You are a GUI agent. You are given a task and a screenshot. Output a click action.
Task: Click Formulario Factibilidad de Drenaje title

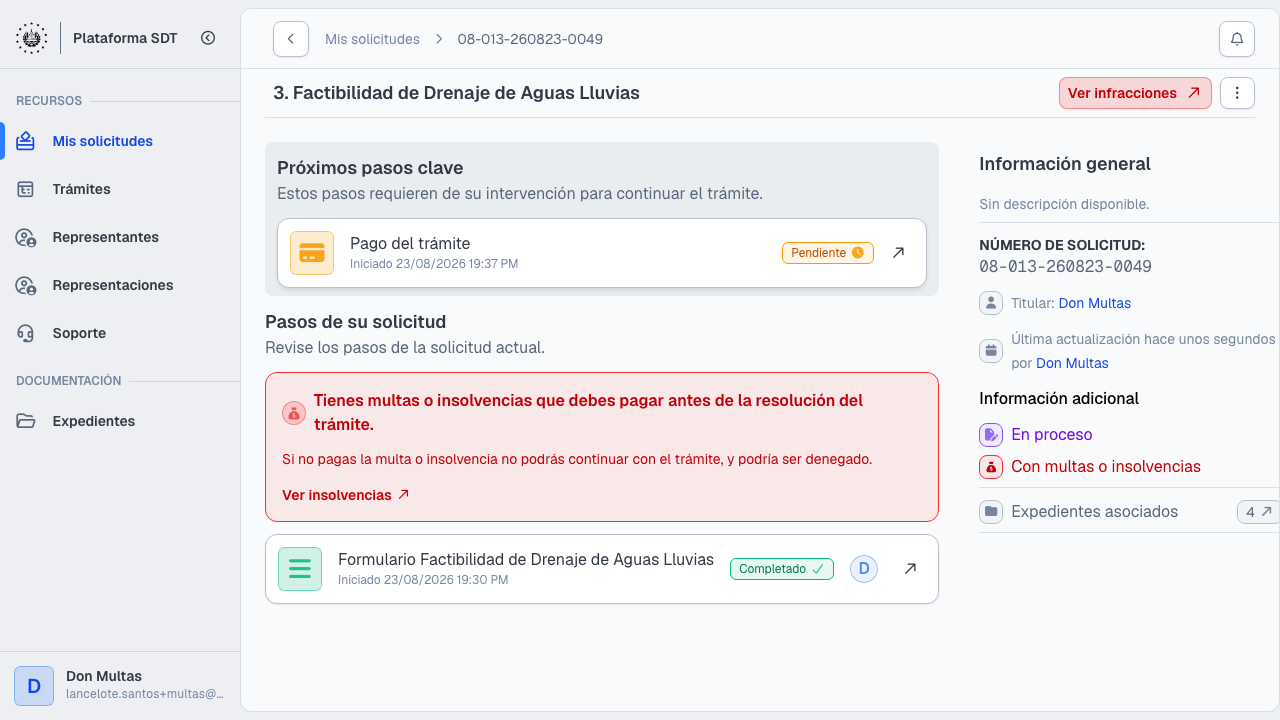(526, 559)
